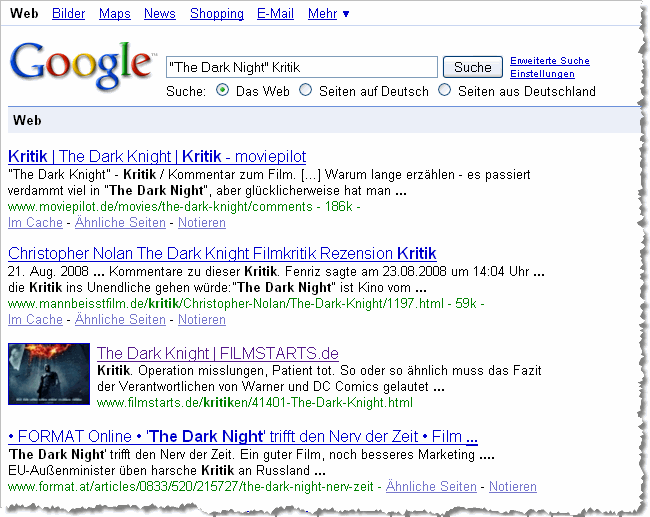
Task: Open Erweiterte Suche link
Action: 550,61
